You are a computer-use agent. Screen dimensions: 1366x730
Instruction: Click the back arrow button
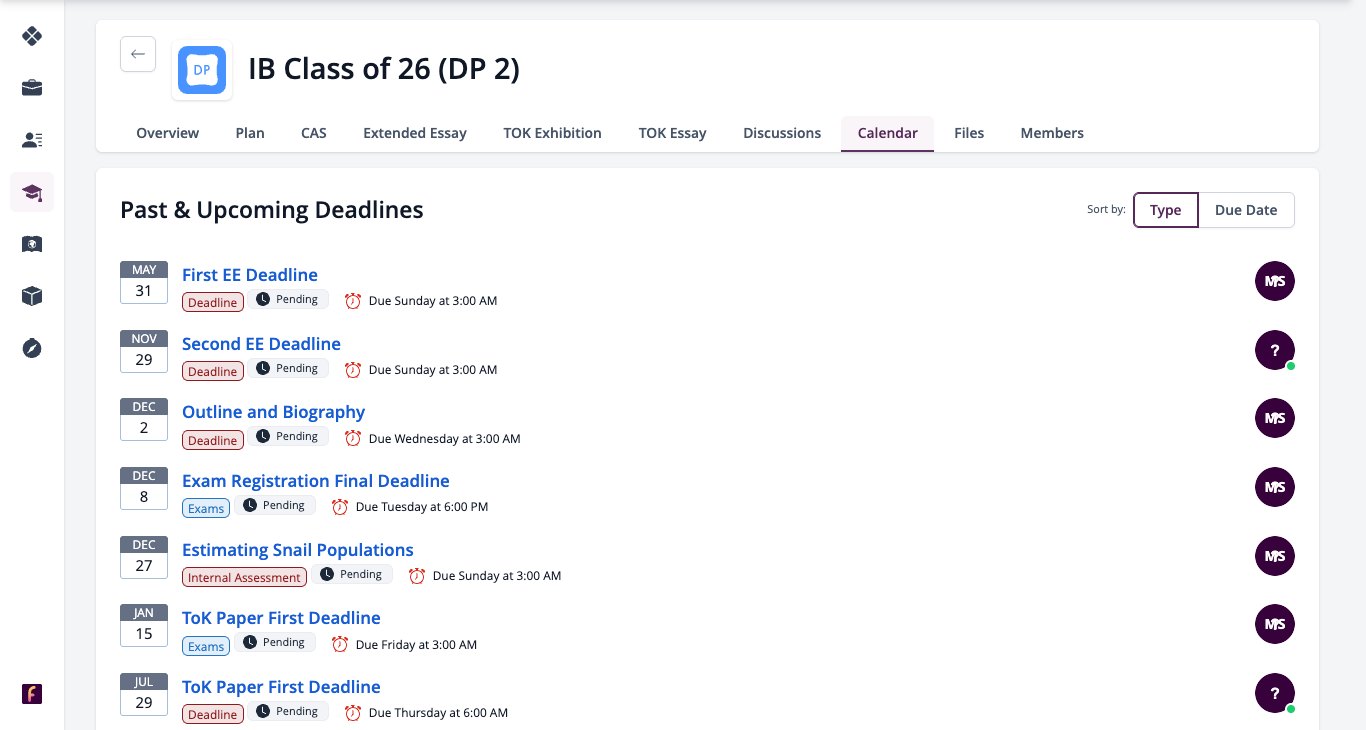click(x=138, y=54)
